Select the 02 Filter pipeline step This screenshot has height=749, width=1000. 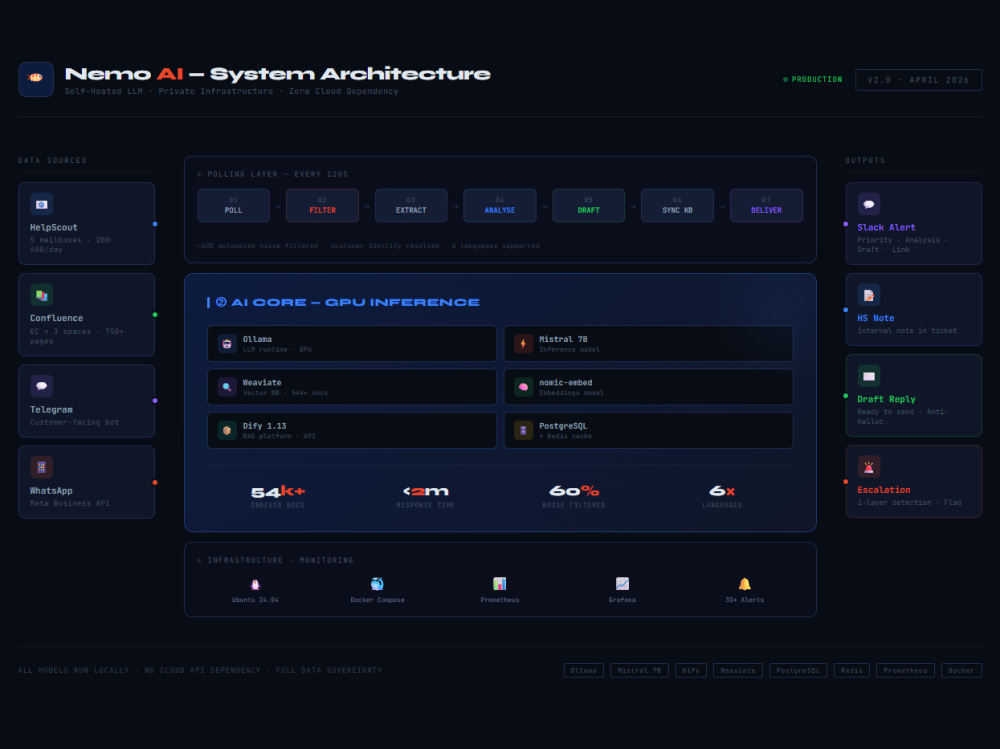click(x=322, y=205)
